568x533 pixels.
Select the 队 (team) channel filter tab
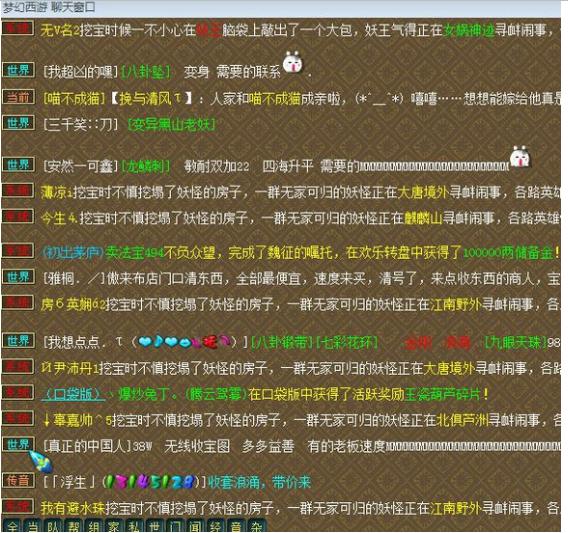point(53,526)
